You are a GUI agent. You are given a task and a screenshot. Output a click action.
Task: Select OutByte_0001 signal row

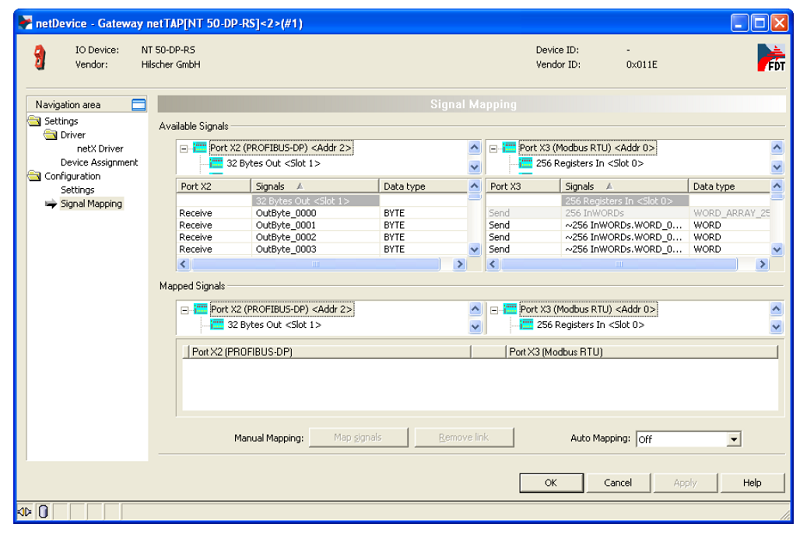[321, 225]
